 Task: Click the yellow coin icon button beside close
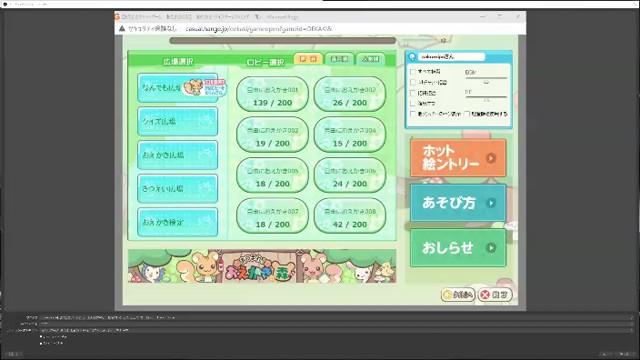click(x=458, y=294)
